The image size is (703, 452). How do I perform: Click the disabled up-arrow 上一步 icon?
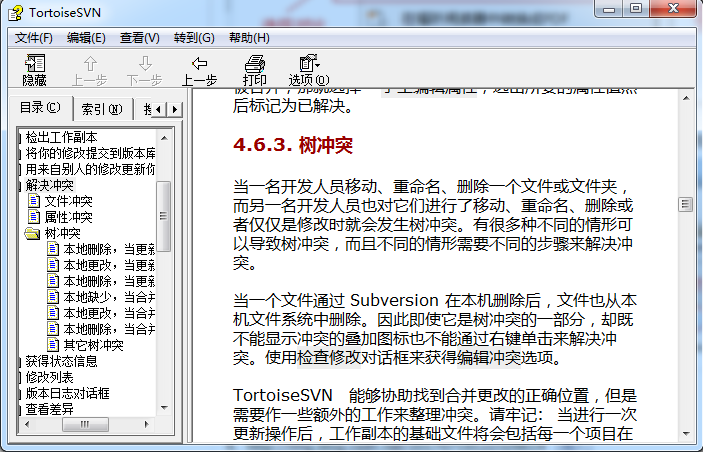click(x=90, y=64)
